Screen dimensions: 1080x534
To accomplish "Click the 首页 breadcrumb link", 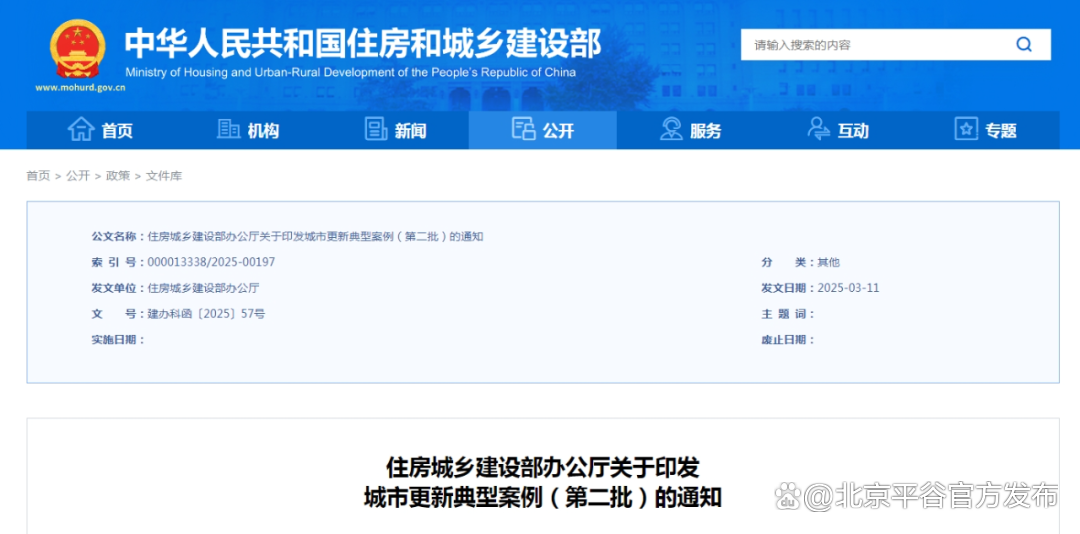I will pos(39,176).
